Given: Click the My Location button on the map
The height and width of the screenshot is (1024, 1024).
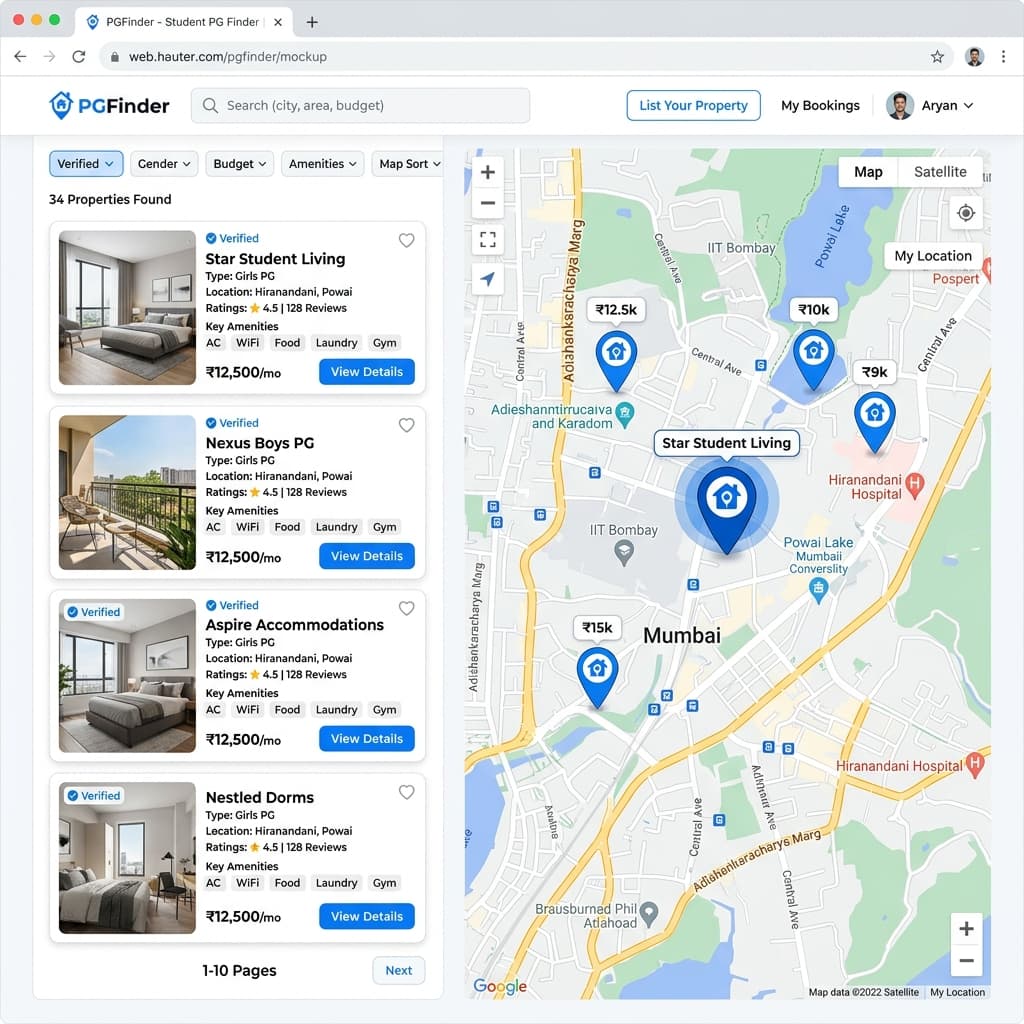Looking at the screenshot, I should (x=933, y=256).
